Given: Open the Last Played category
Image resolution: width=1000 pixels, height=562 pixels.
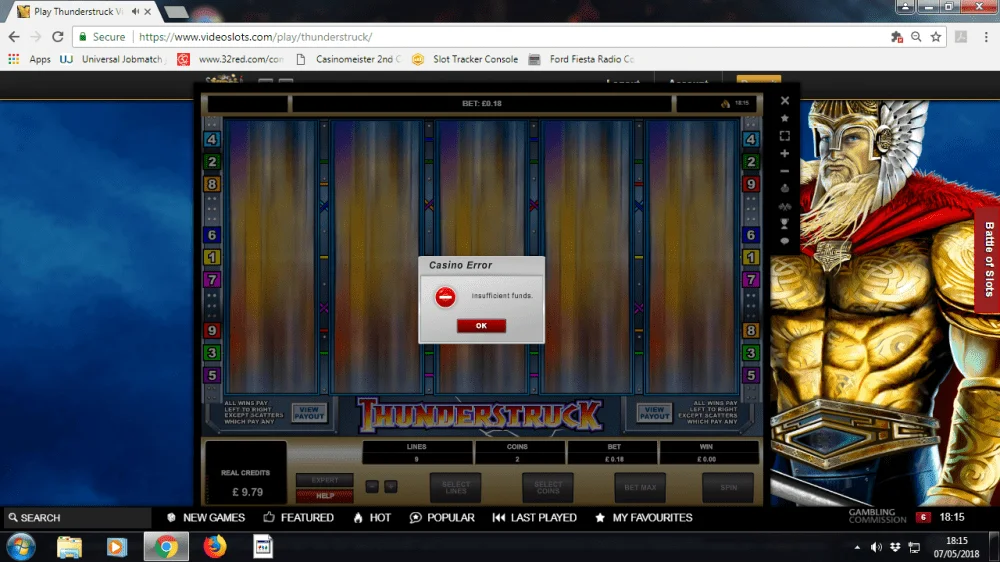Looking at the screenshot, I should click(x=534, y=517).
